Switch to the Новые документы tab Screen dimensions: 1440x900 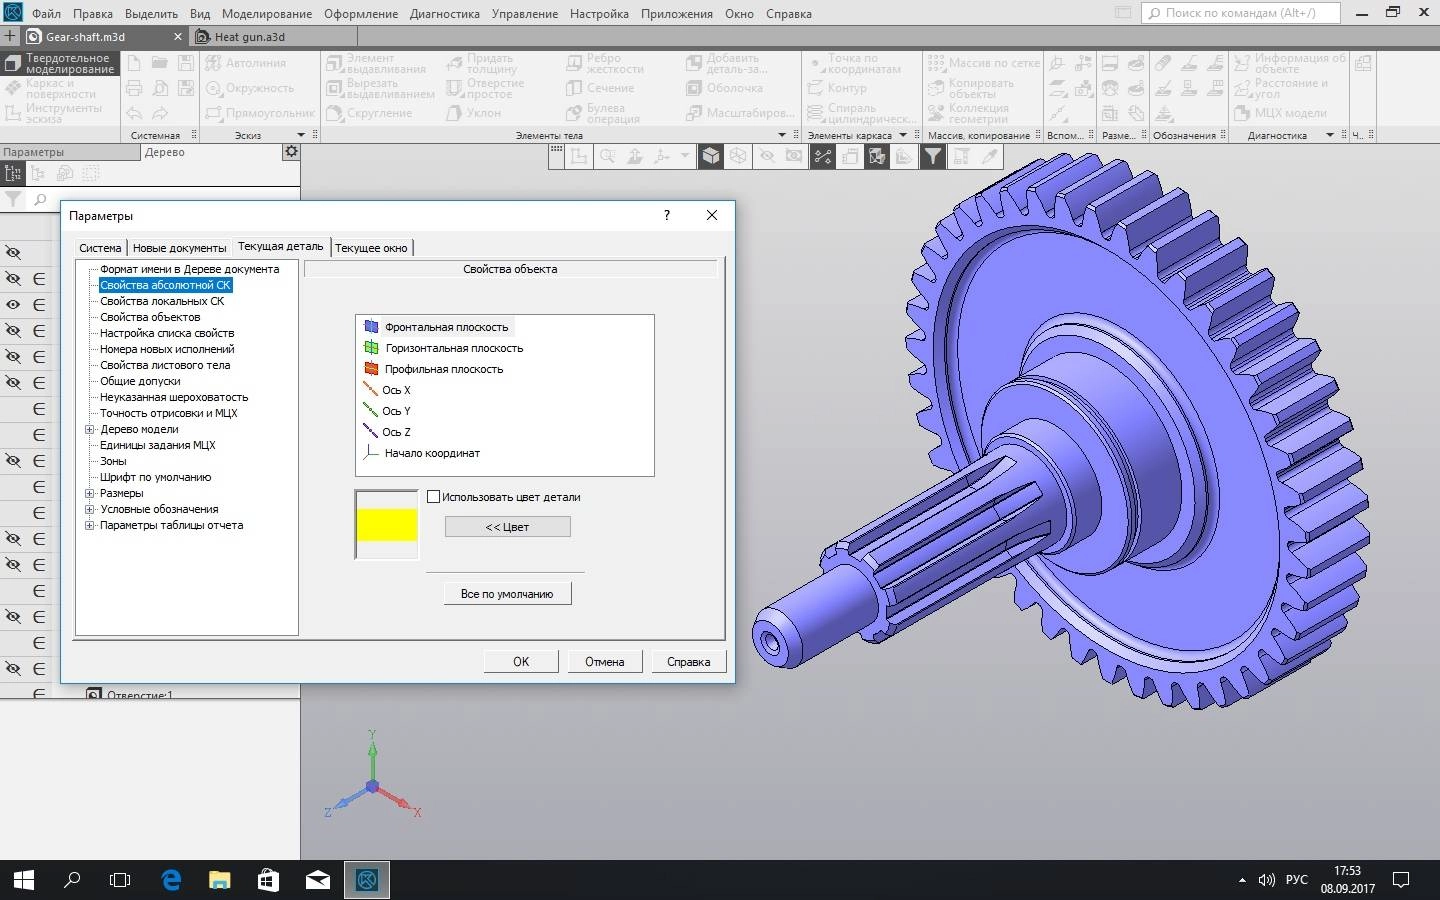pyautogui.click(x=180, y=247)
